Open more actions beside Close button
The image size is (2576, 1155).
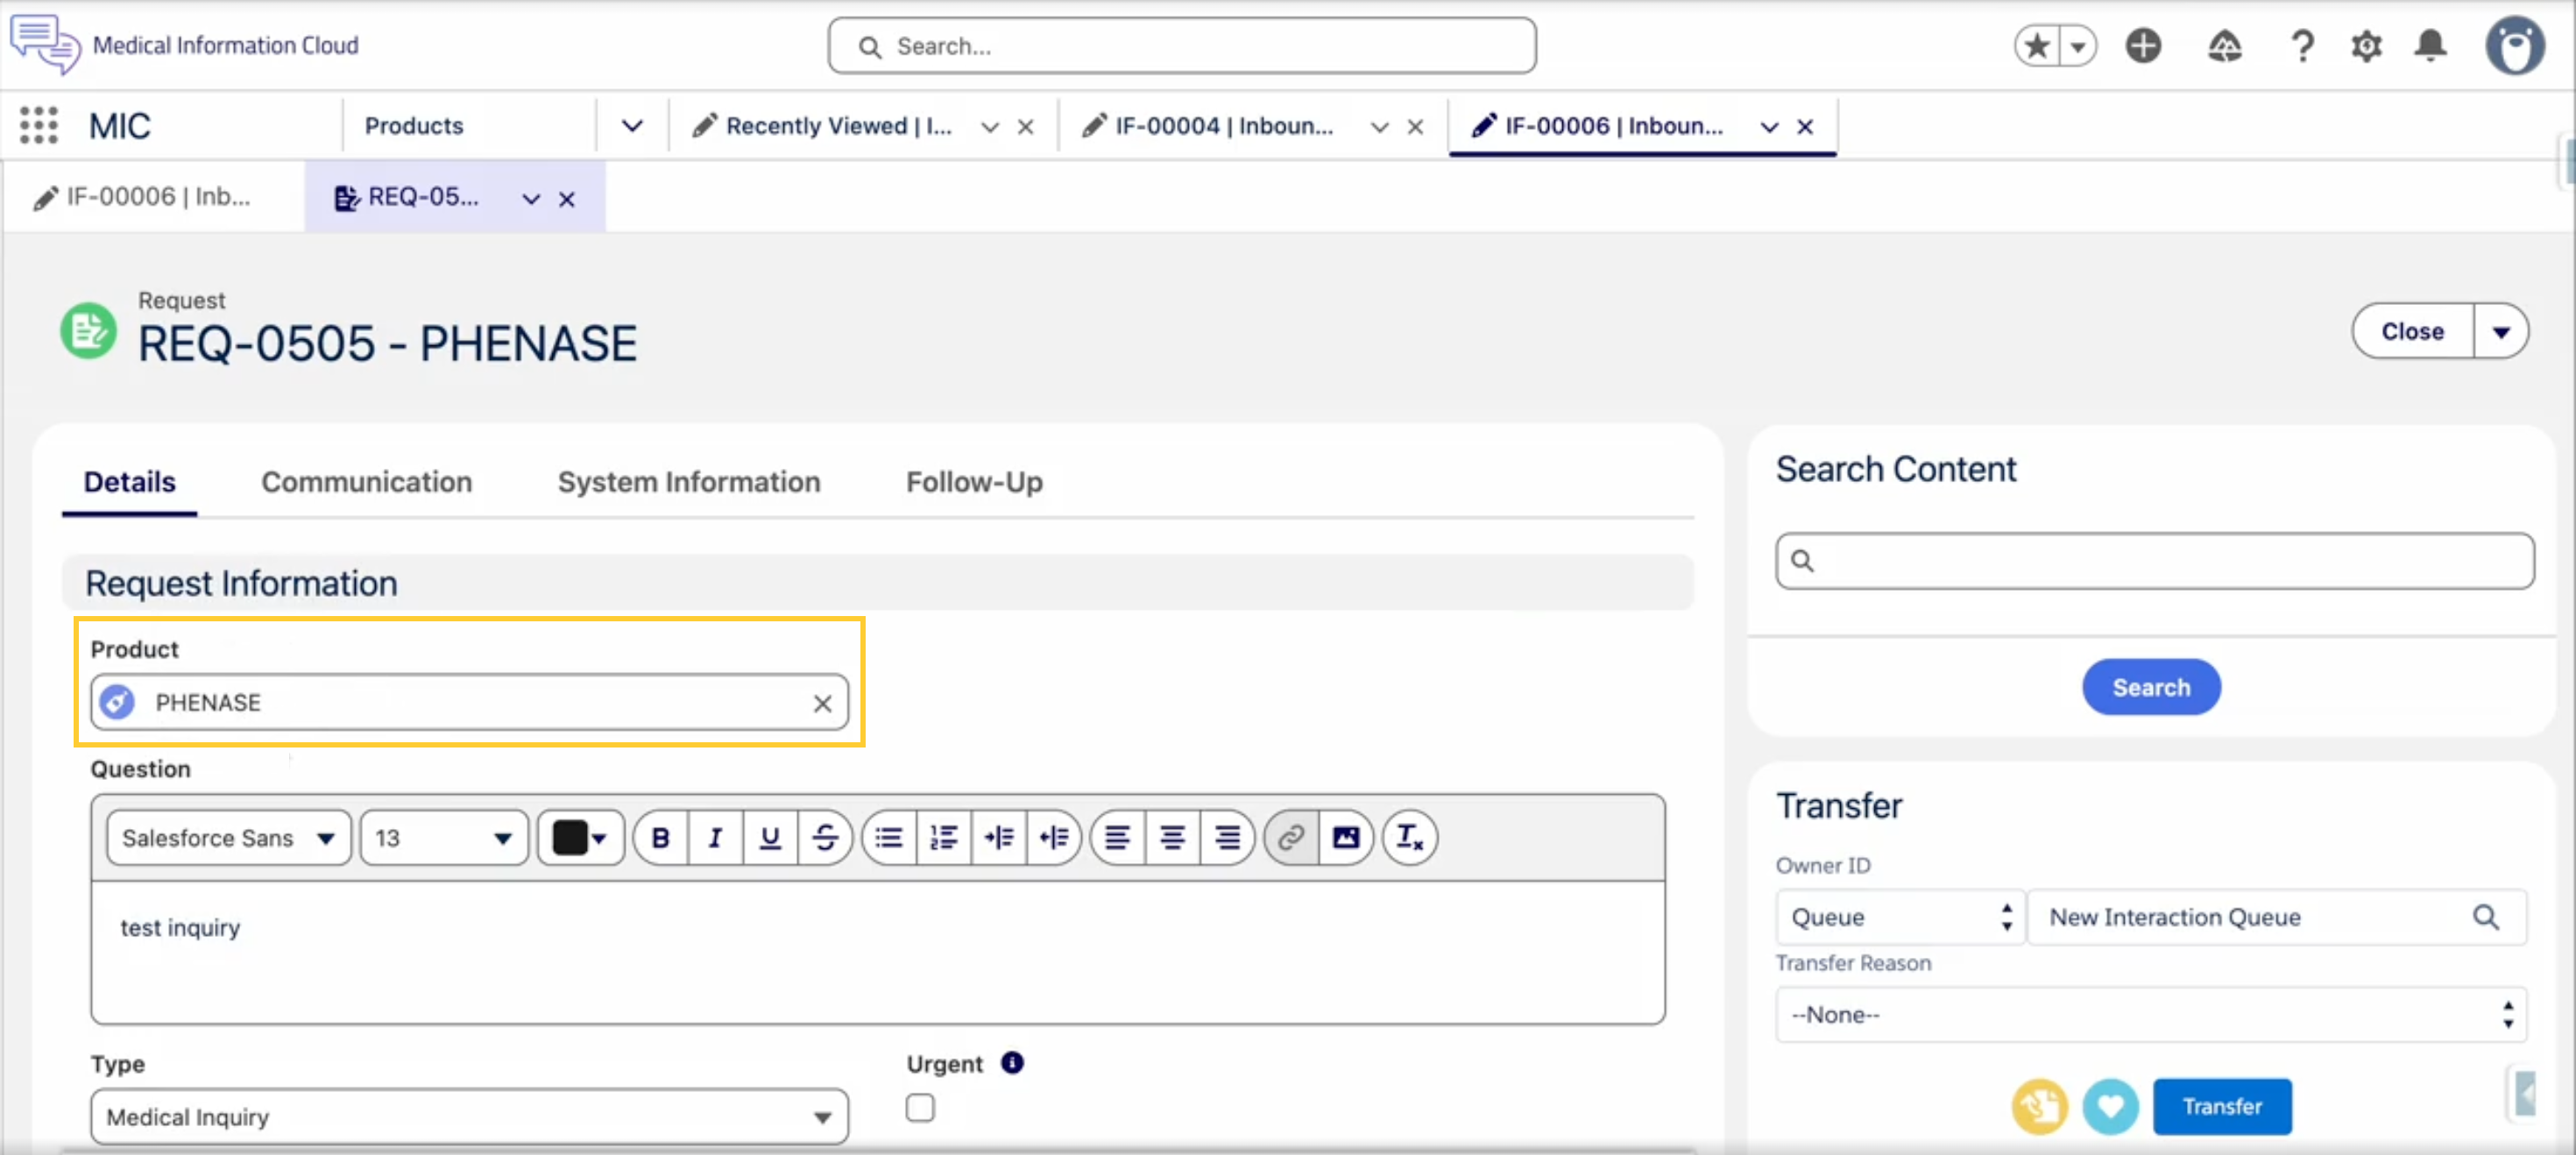(x=2501, y=332)
